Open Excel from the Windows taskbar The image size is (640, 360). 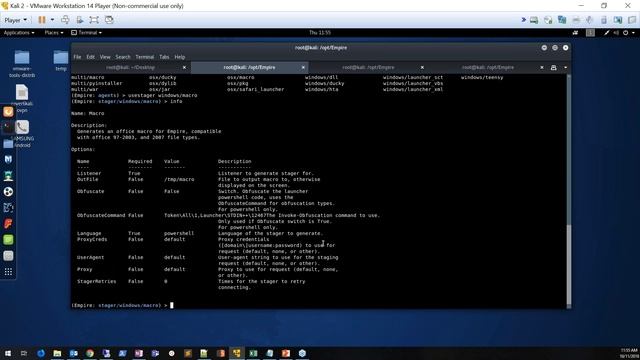pyautogui.click(x=253, y=353)
